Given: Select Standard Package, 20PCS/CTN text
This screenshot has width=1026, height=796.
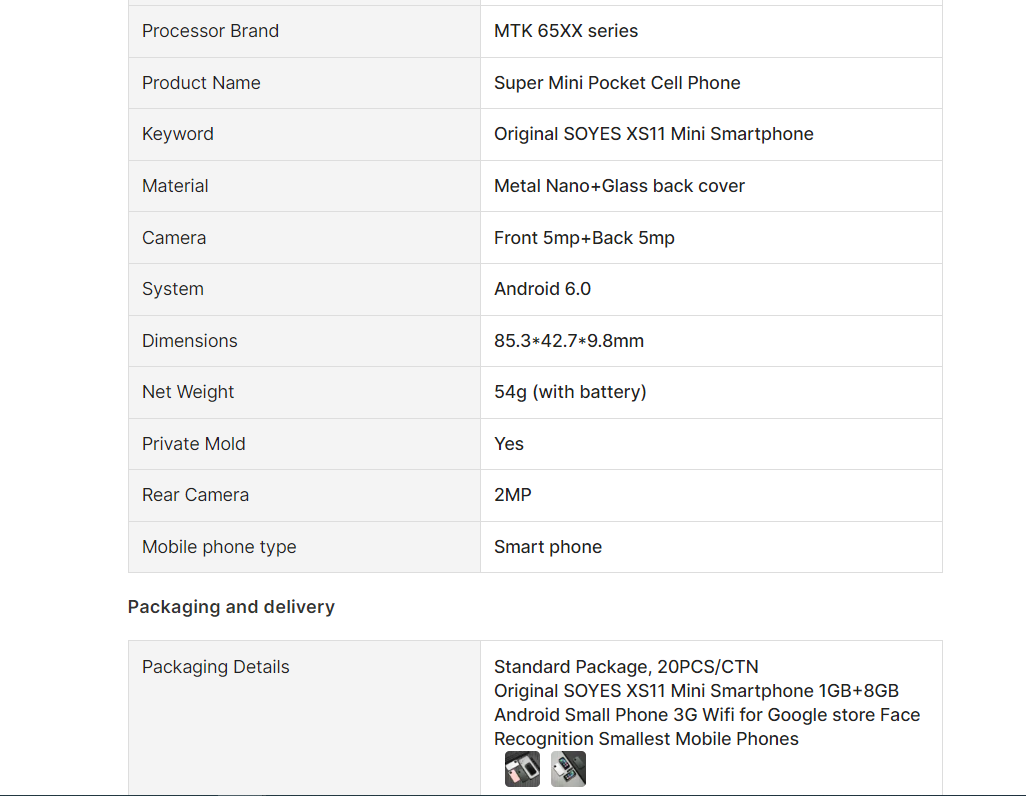Looking at the screenshot, I should tap(626, 666).
